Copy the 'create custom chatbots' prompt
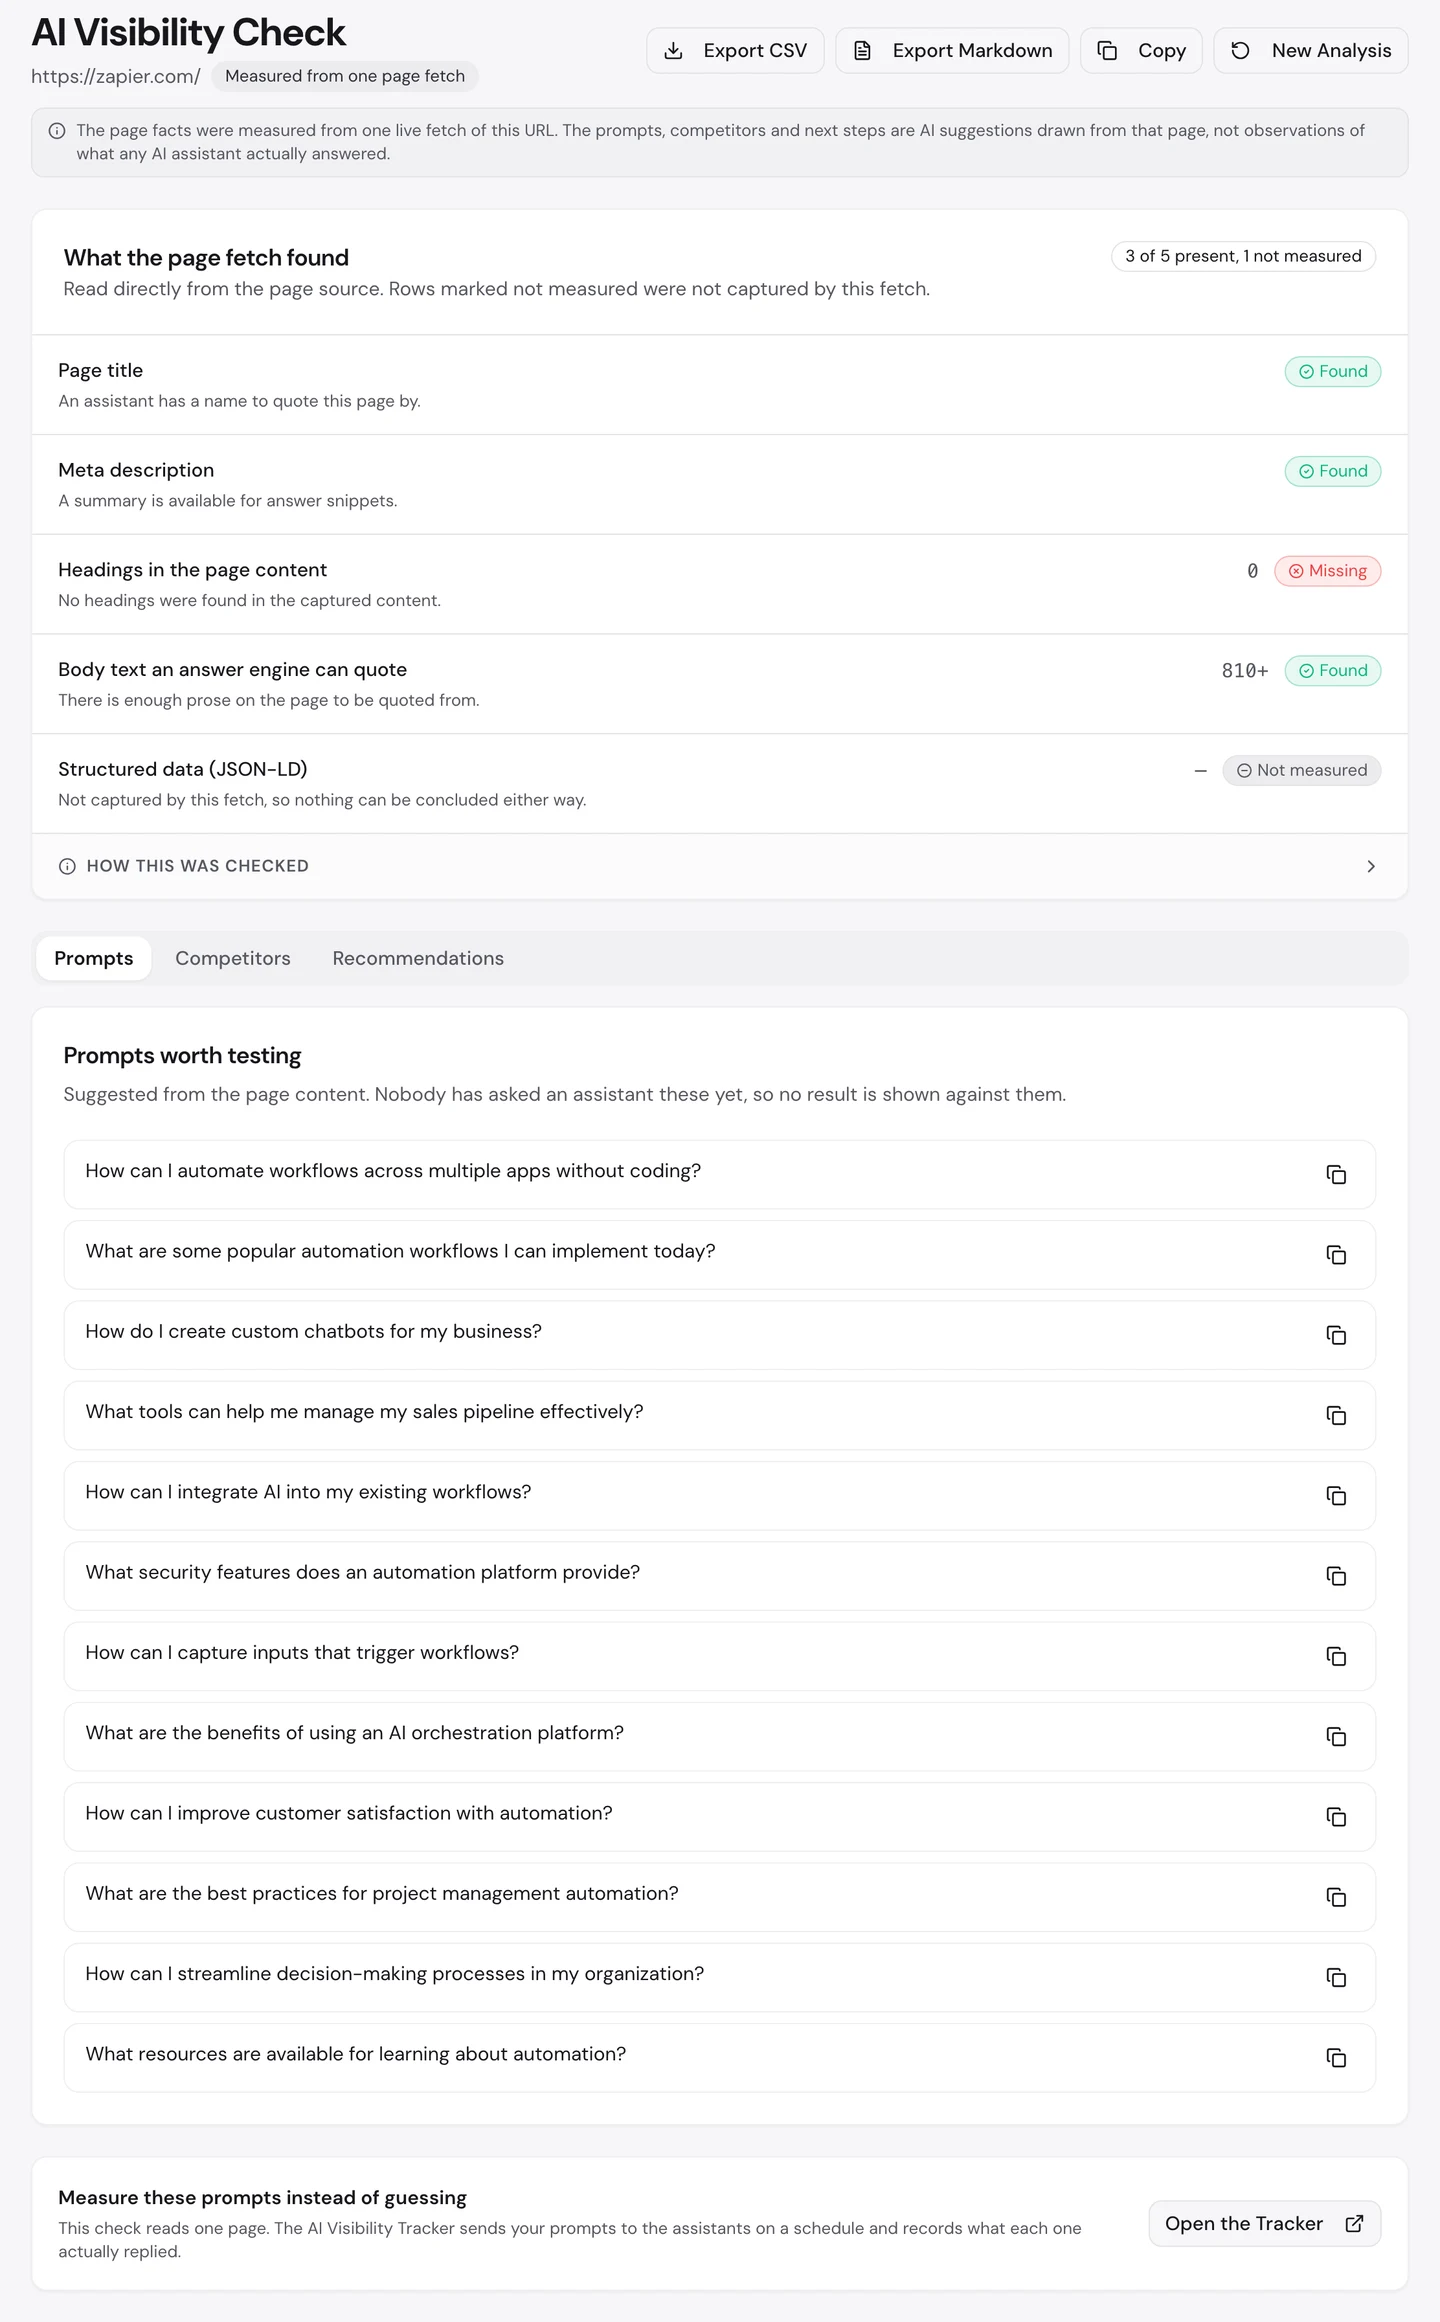The width and height of the screenshot is (1440, 2322). click(1336, 1335)
